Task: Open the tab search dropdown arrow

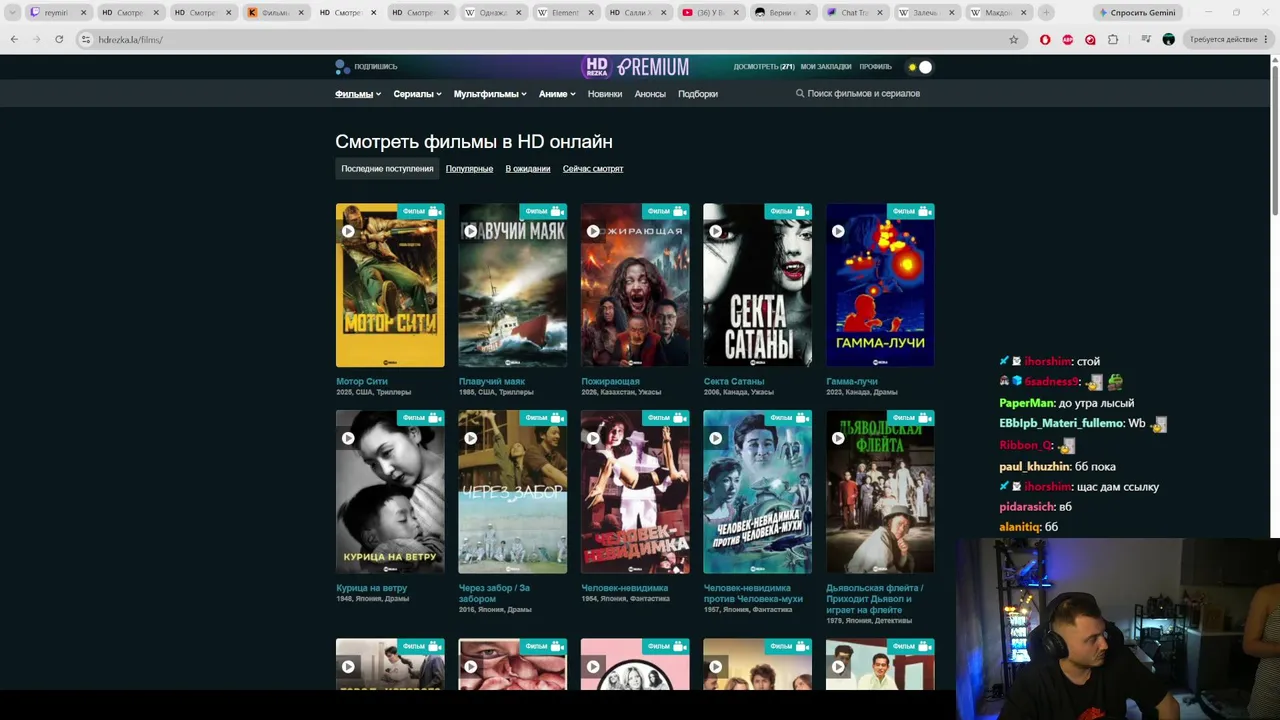Action: click(x=13, y=13)
